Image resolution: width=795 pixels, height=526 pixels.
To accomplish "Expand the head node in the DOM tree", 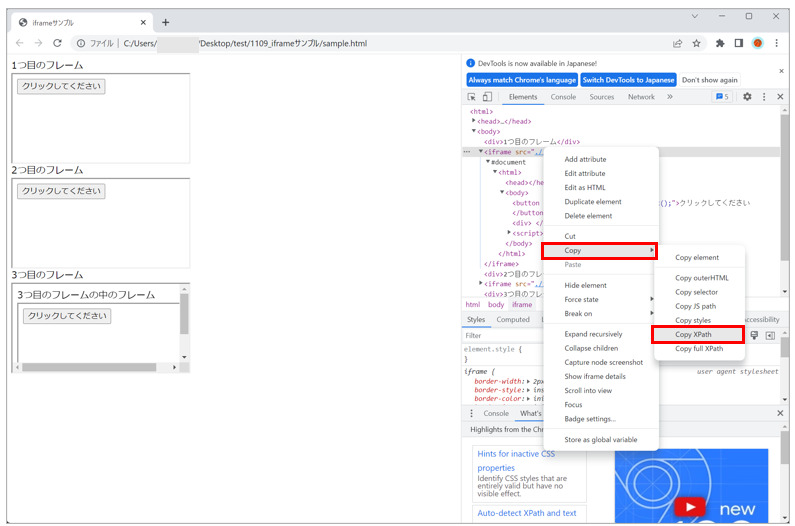I will coord(474,121).
